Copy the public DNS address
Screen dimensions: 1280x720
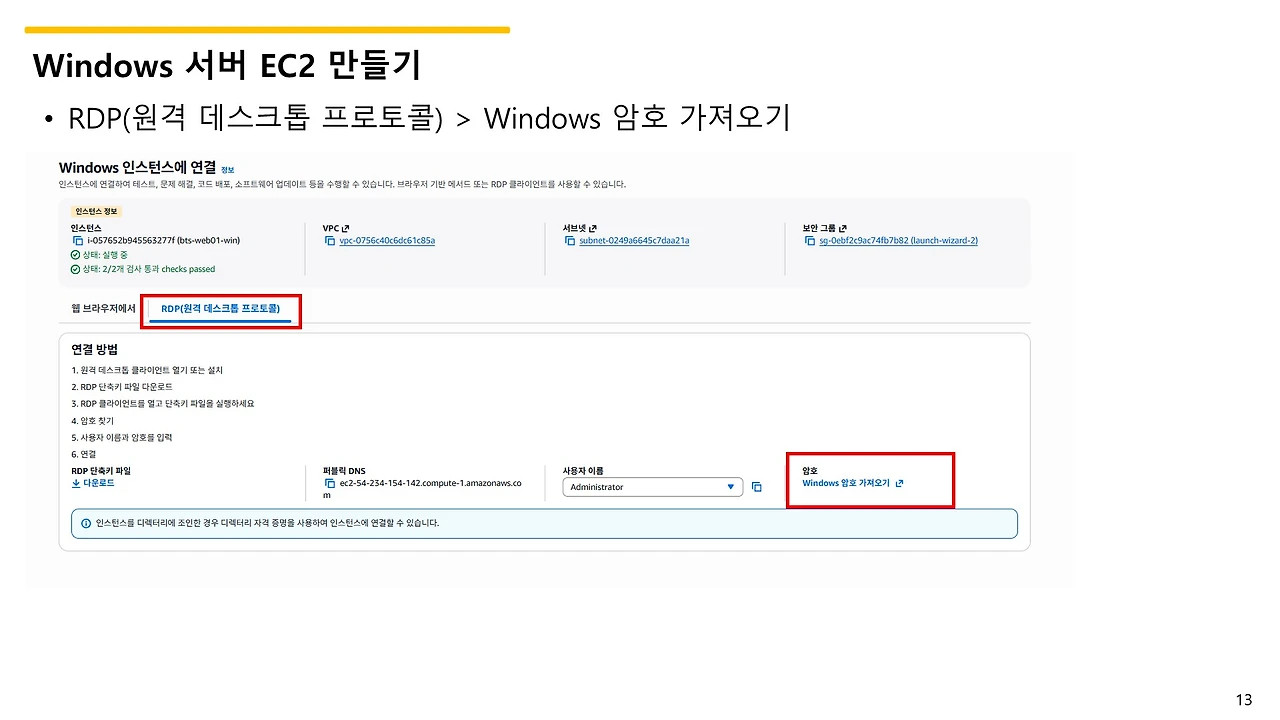pos(330,483)
